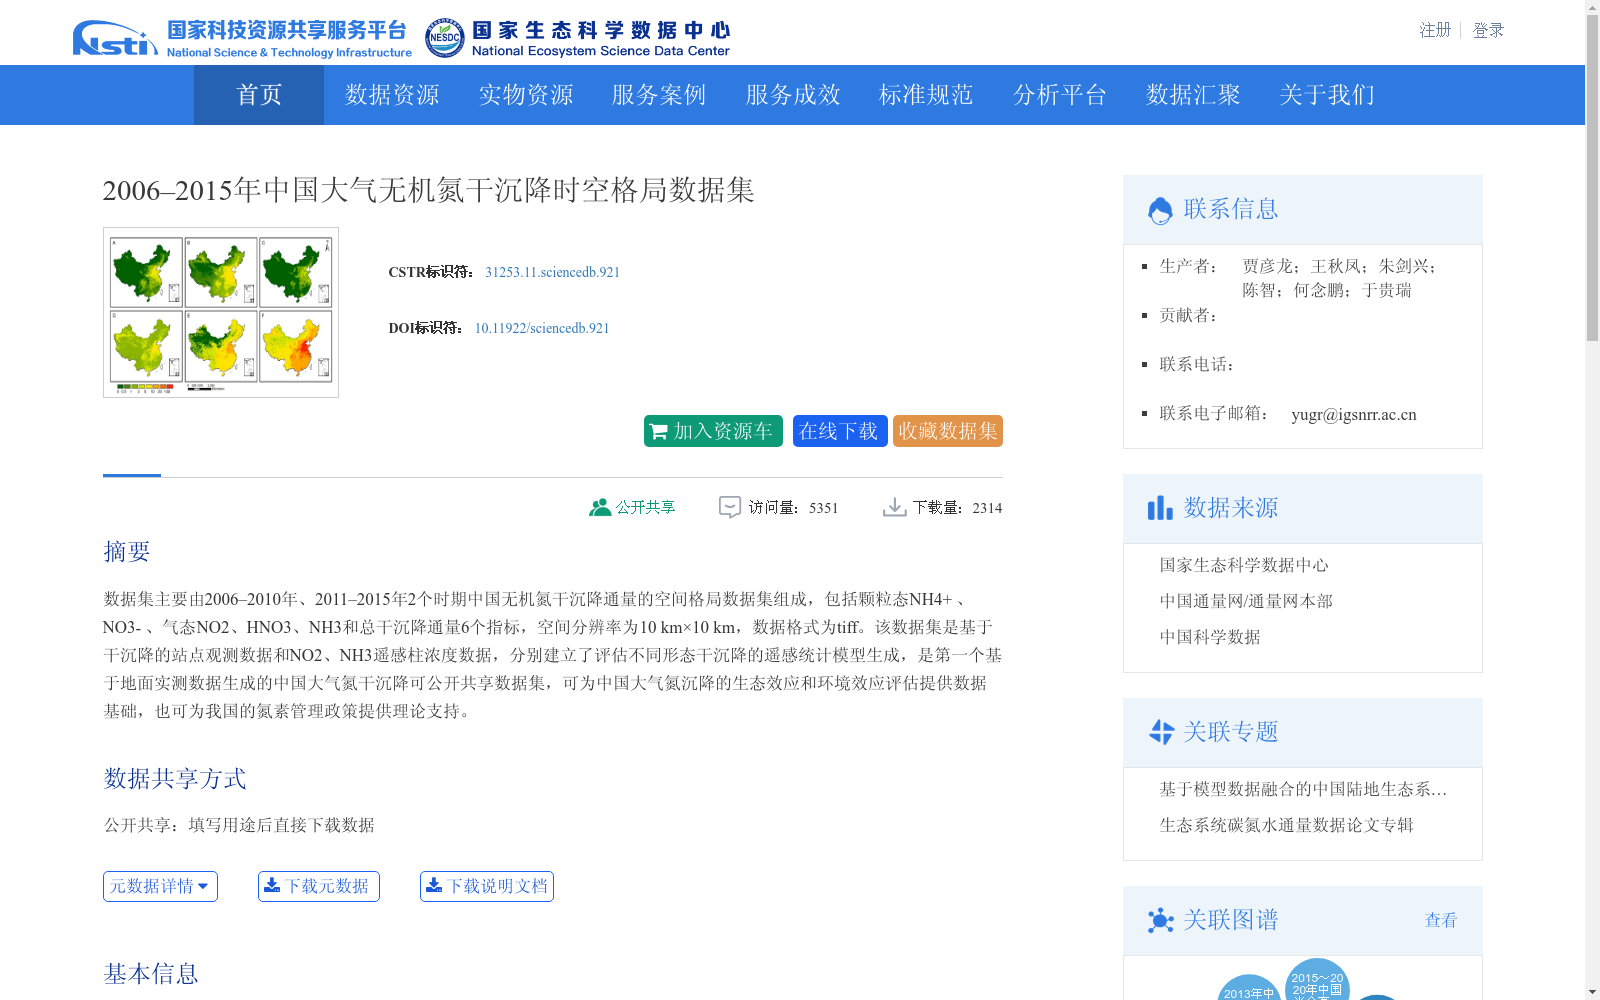Click the NESDC circular logo
Image resolution: width=1600 pixels, height=1000 pixels.
click(444, 39)
